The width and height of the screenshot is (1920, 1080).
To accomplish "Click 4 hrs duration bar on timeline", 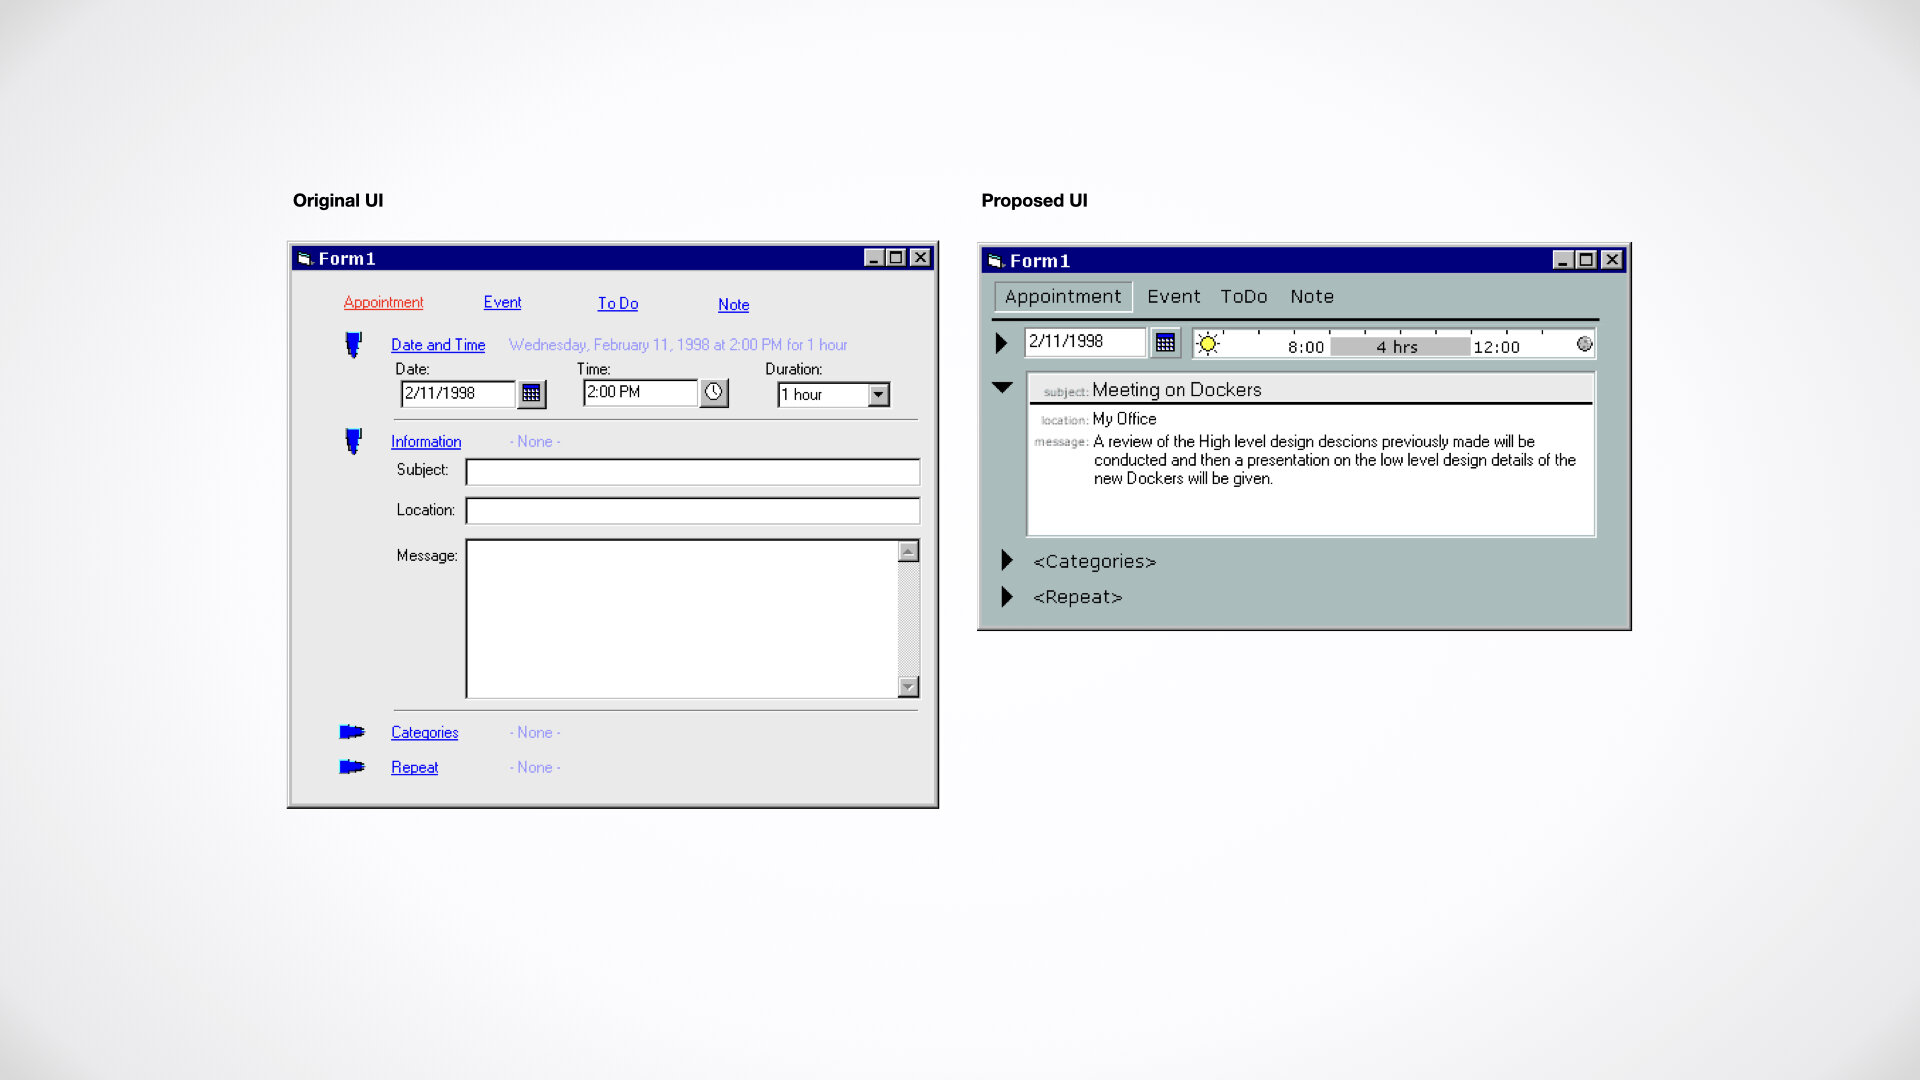I will 1399,347.
